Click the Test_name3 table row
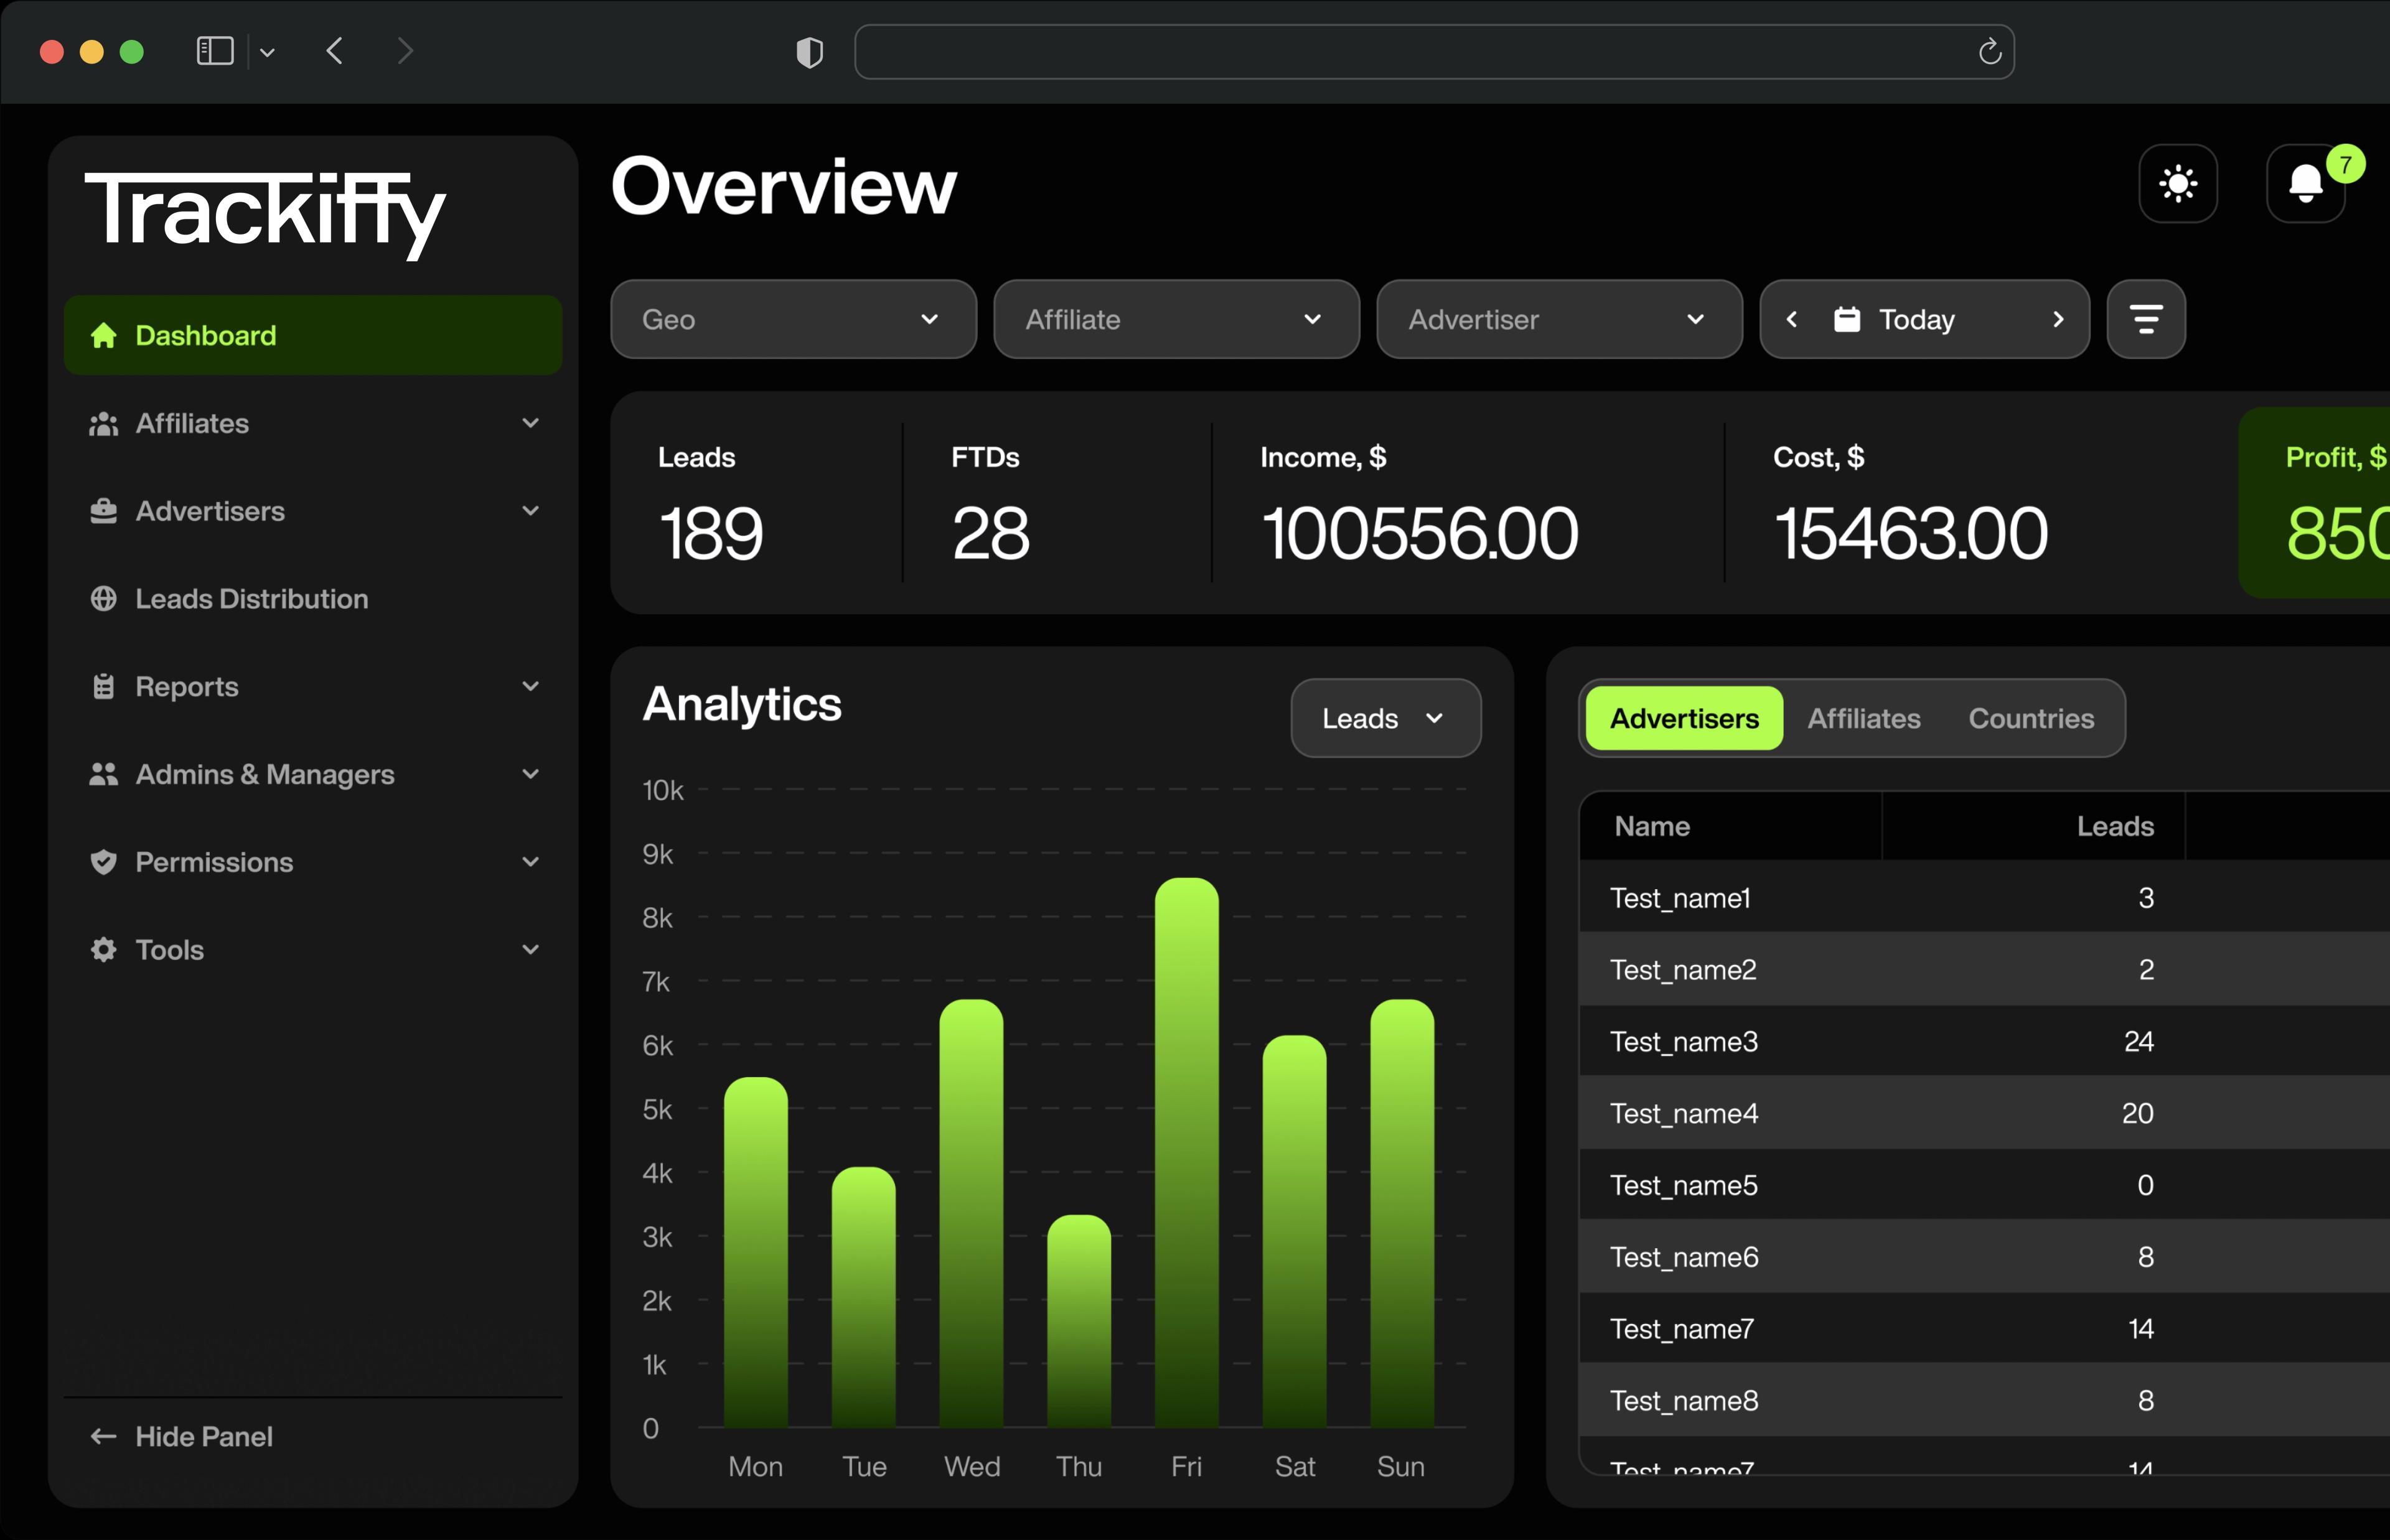The width and height of the screenshot is (2390, 1540). point(1880,1041)
